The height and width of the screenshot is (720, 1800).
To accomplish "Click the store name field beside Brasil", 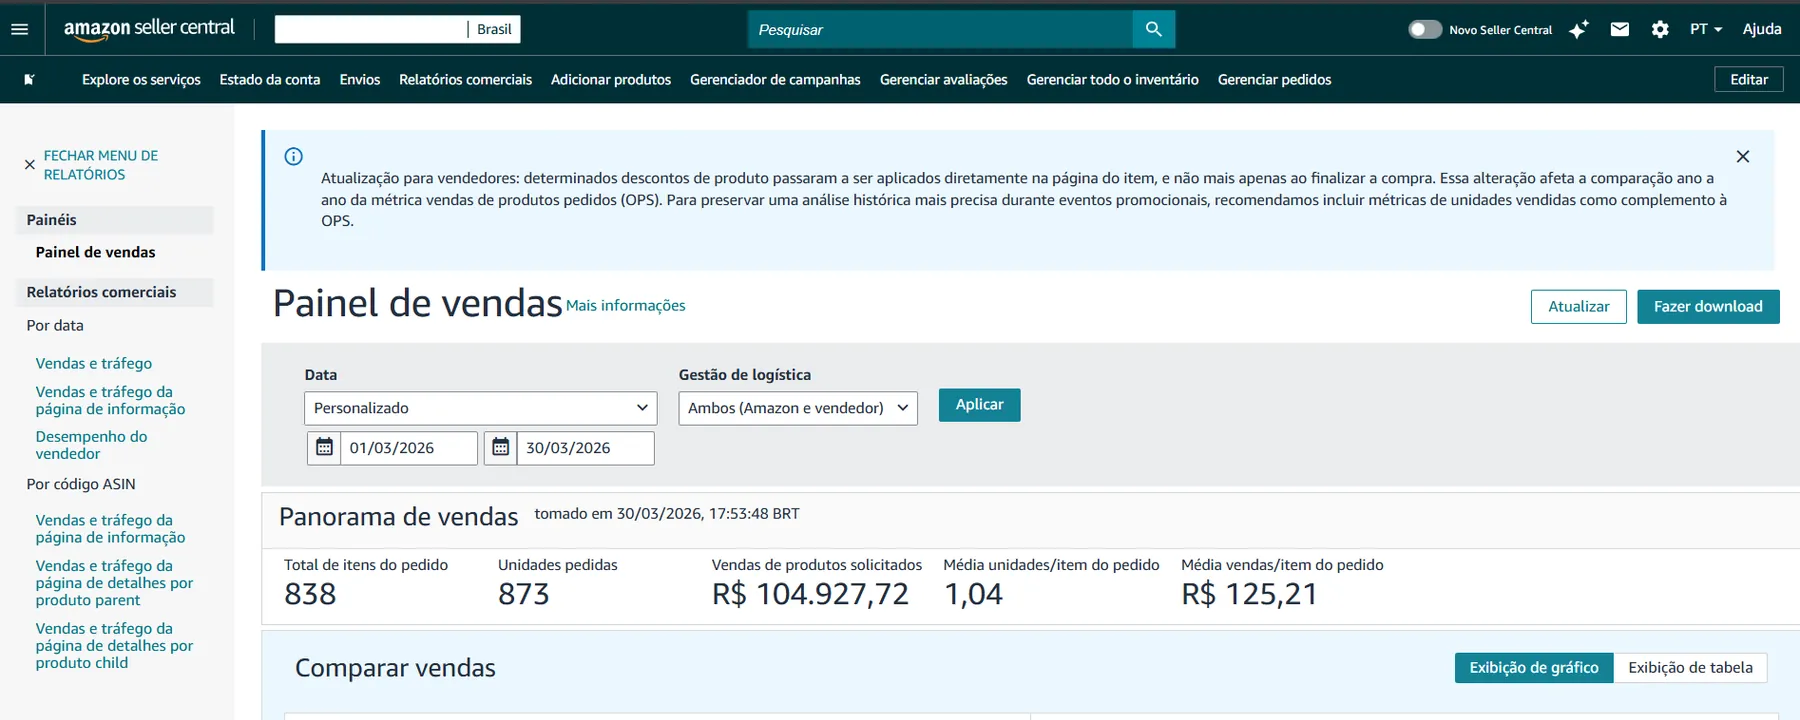I will (x=371, y=29).
